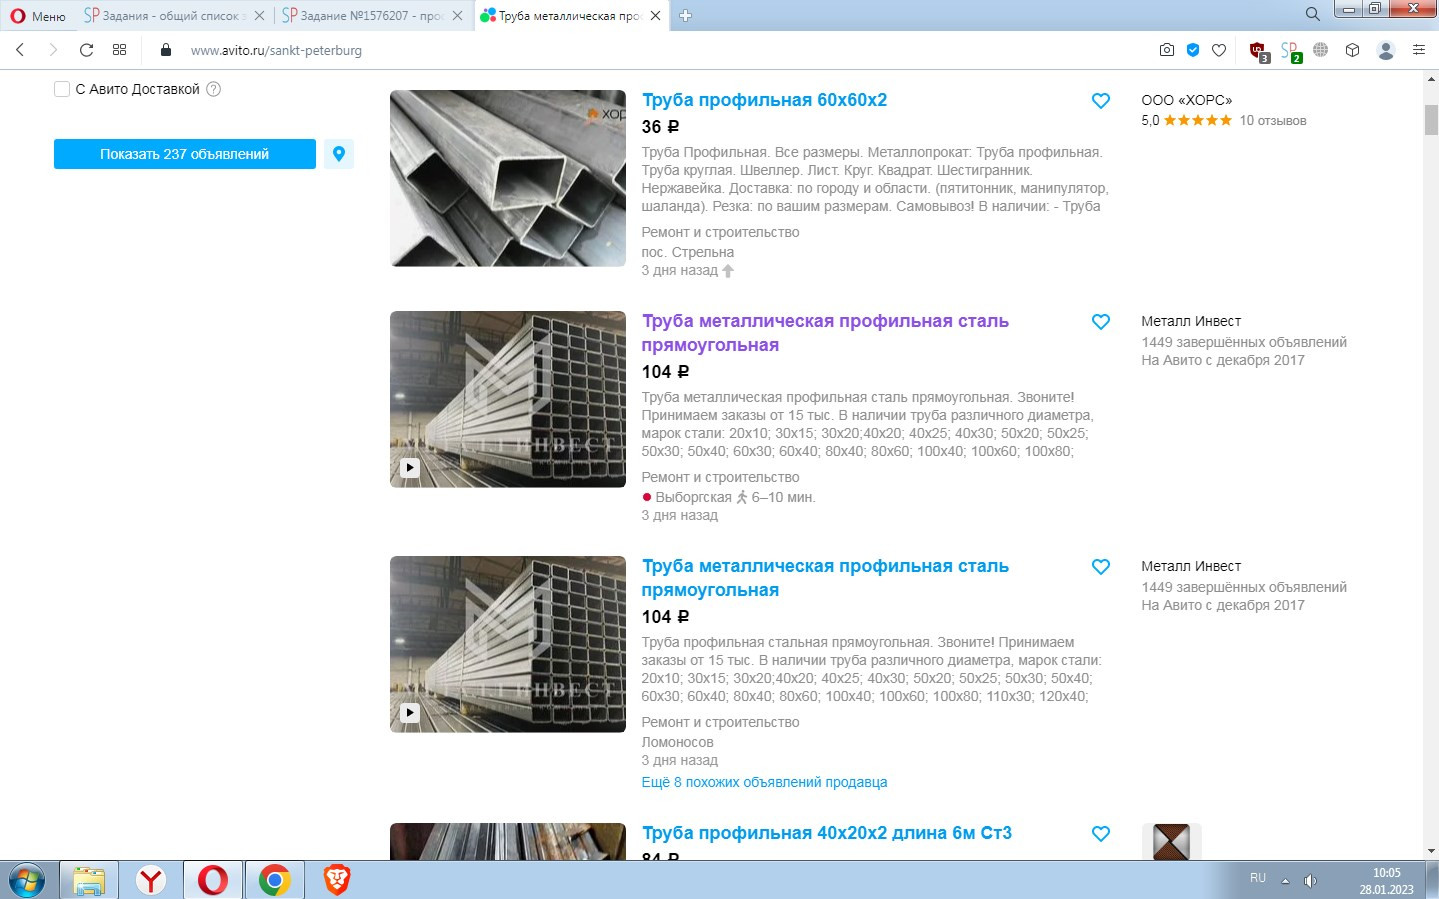
Task: Add page to bookmarks with heart icon
Action: point(1219,50)
